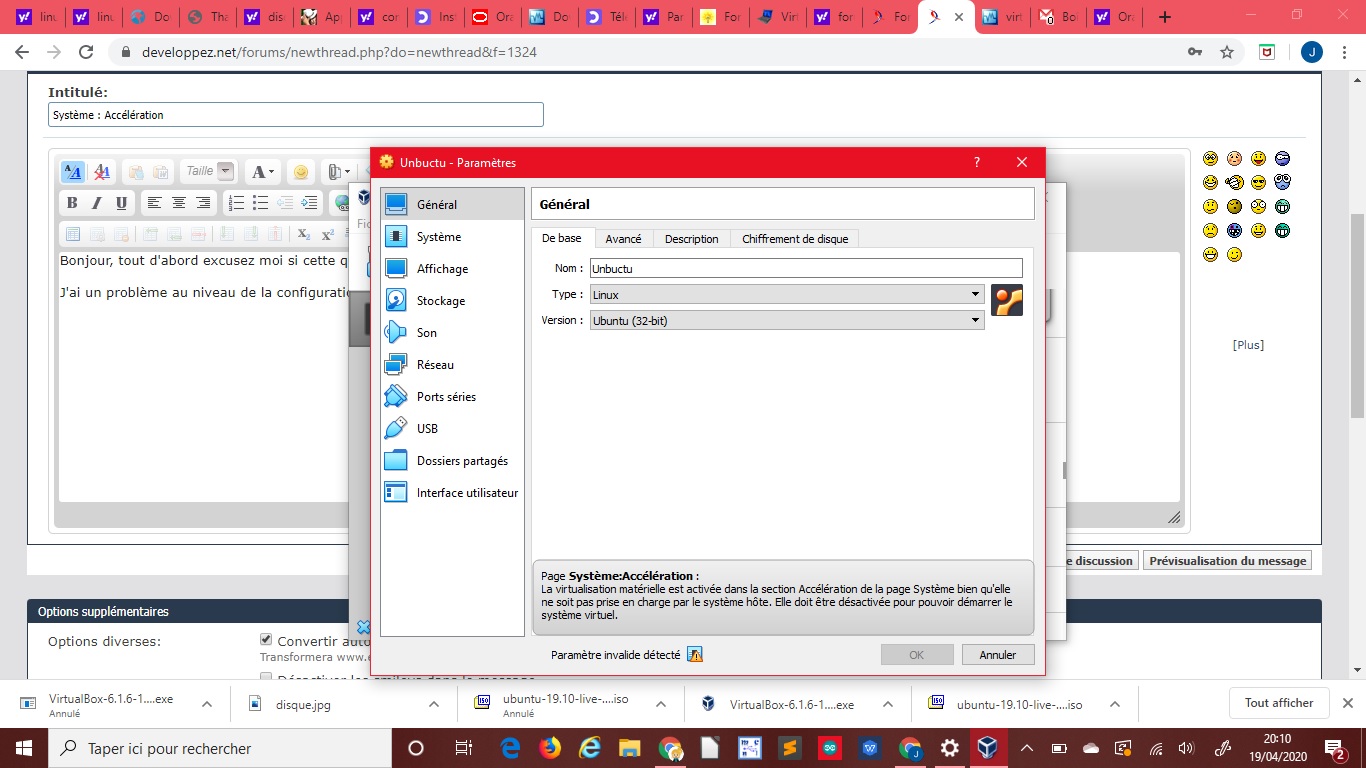The height and width of the screenshot is (768, 1366).
Task: Switch to the De base tab
Action: click(x=562, y=238)
